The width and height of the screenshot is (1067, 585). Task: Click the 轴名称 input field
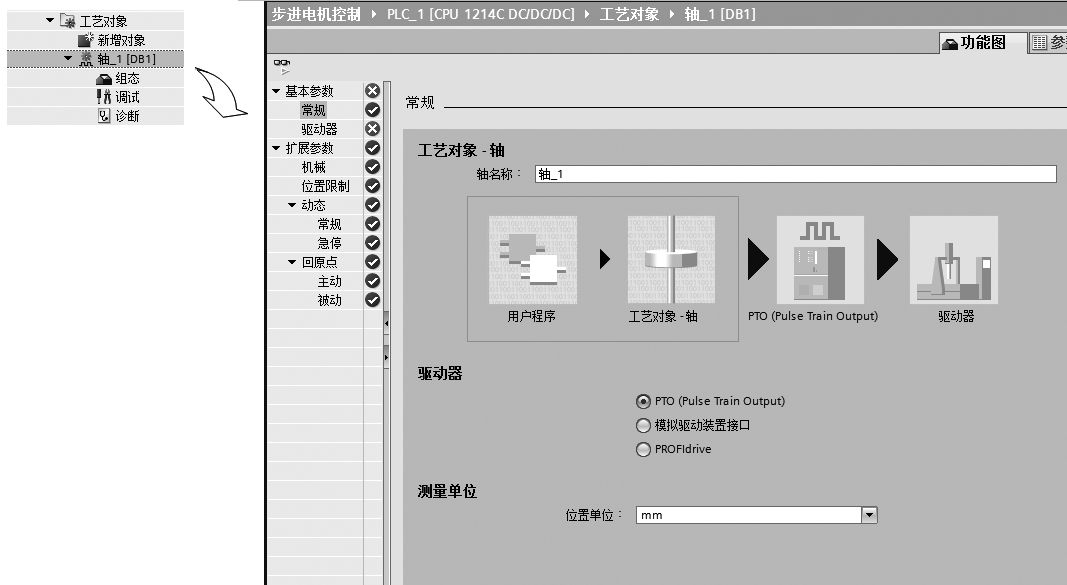[x=795, y=174]
